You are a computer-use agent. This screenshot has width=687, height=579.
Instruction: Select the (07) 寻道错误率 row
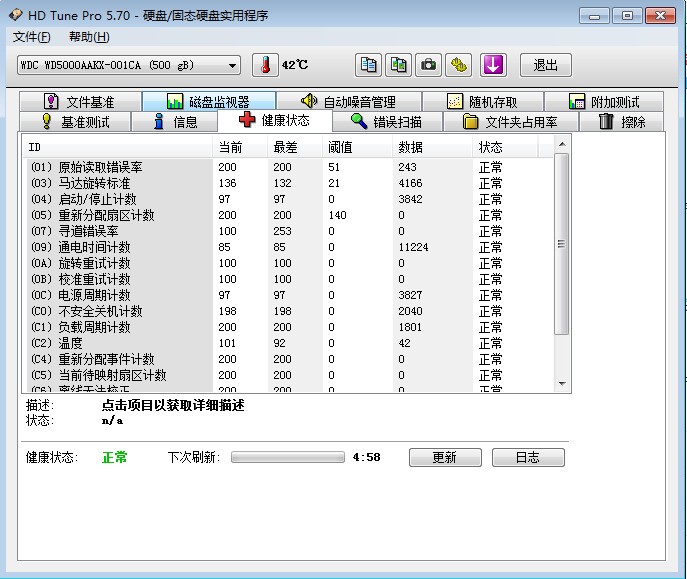tap(288, 231)
